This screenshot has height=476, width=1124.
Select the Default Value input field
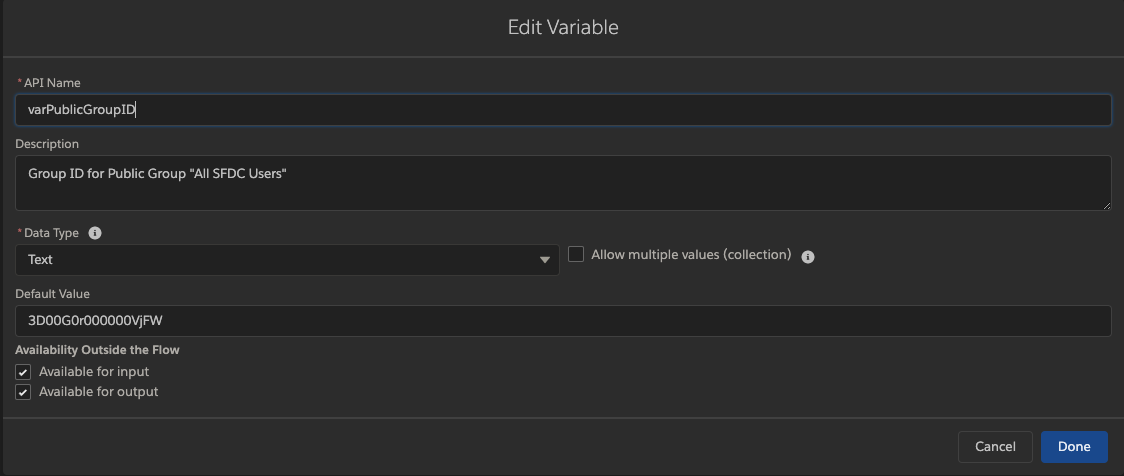tap(562, 321)
